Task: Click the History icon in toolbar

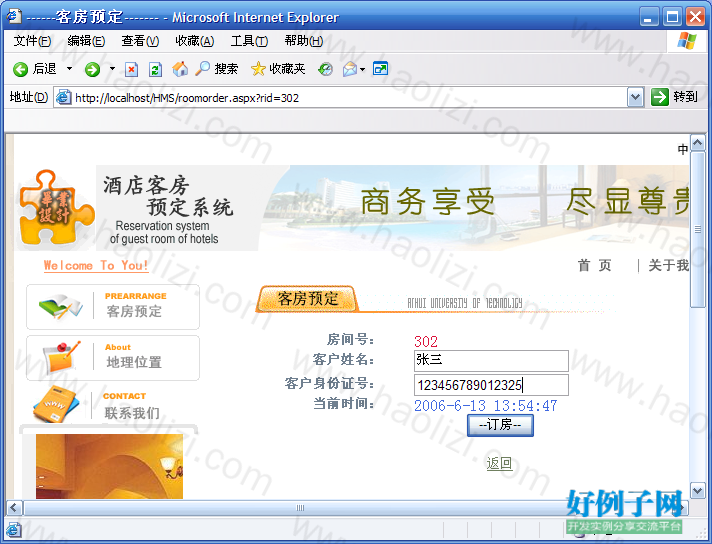Action: tap(325, 69)
